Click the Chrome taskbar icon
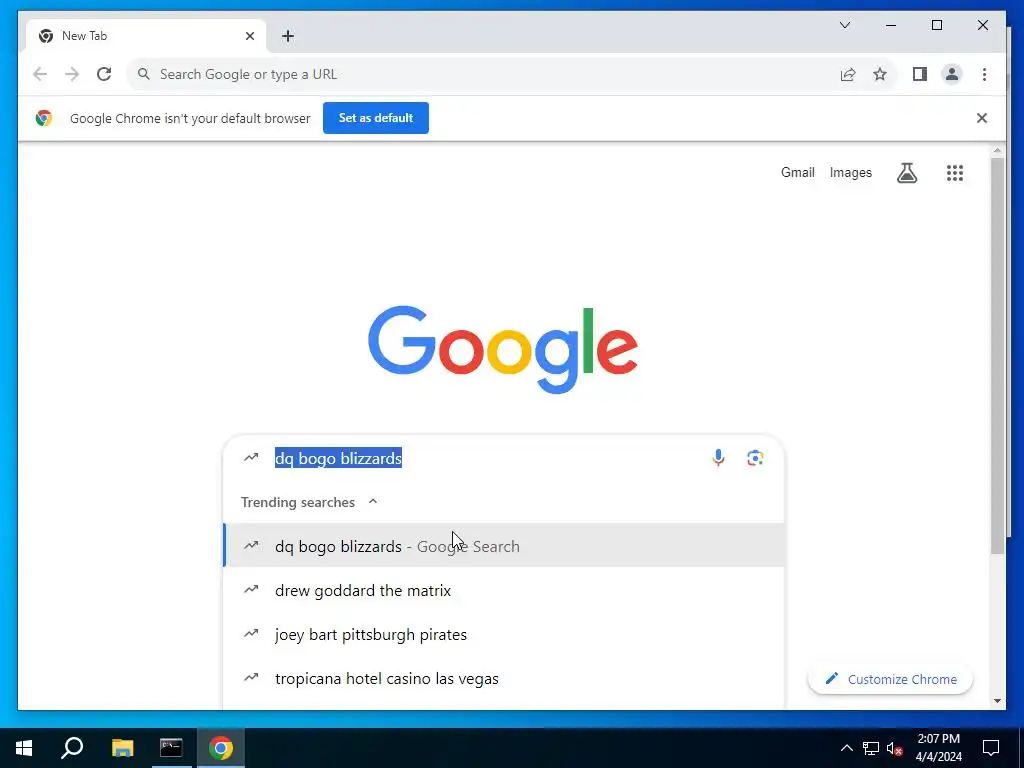This screenshot has width=1024, height=768. tap(221, 748)
